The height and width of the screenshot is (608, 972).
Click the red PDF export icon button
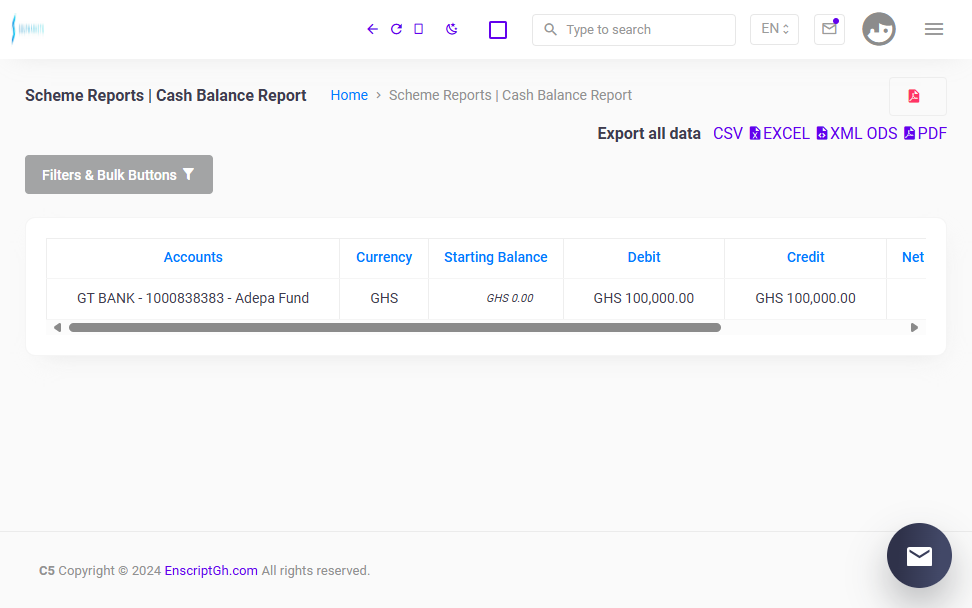pos(917,96)
